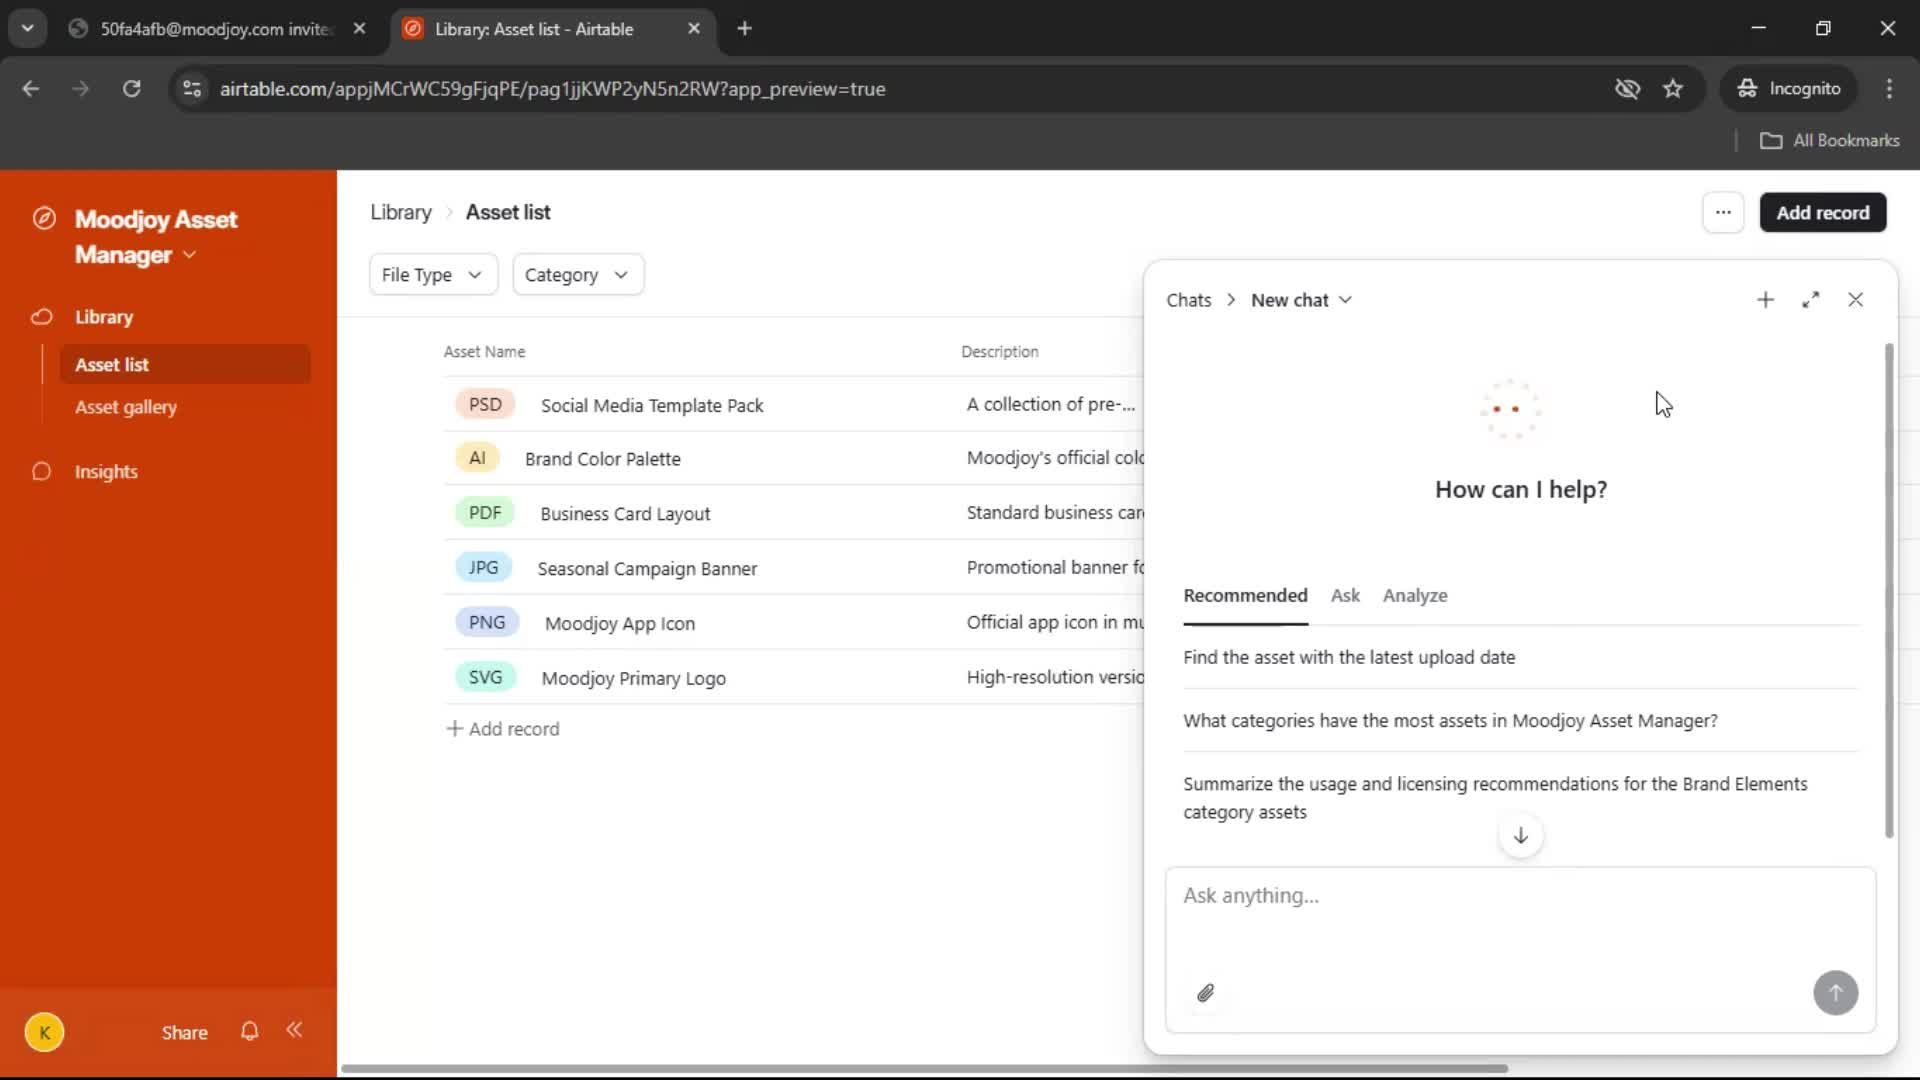Open the user avatar K menu

tap(44, 1032)
